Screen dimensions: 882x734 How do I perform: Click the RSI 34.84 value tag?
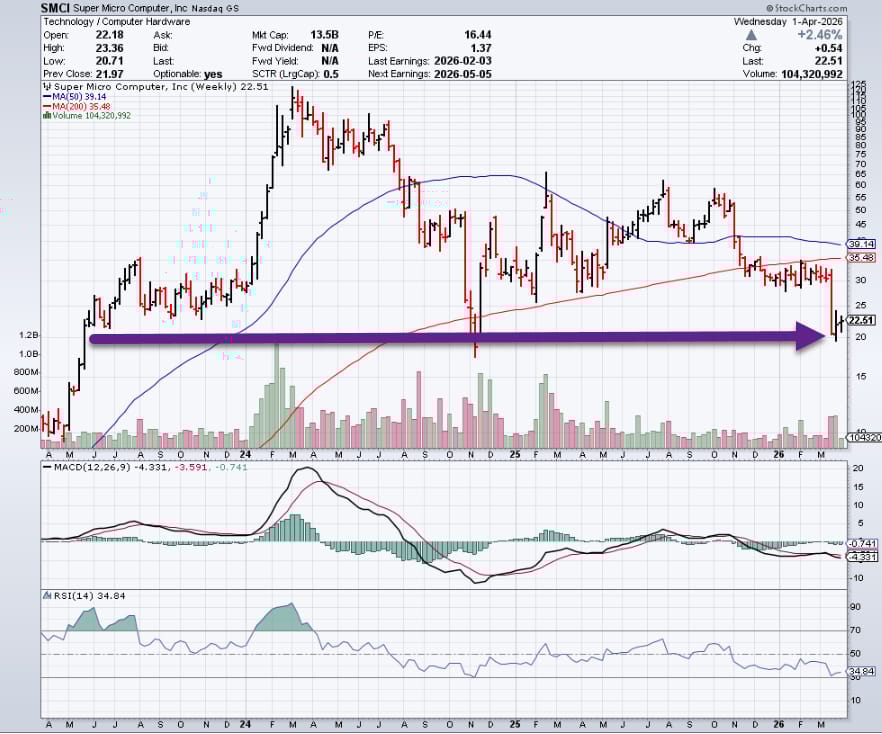point(862,672)
